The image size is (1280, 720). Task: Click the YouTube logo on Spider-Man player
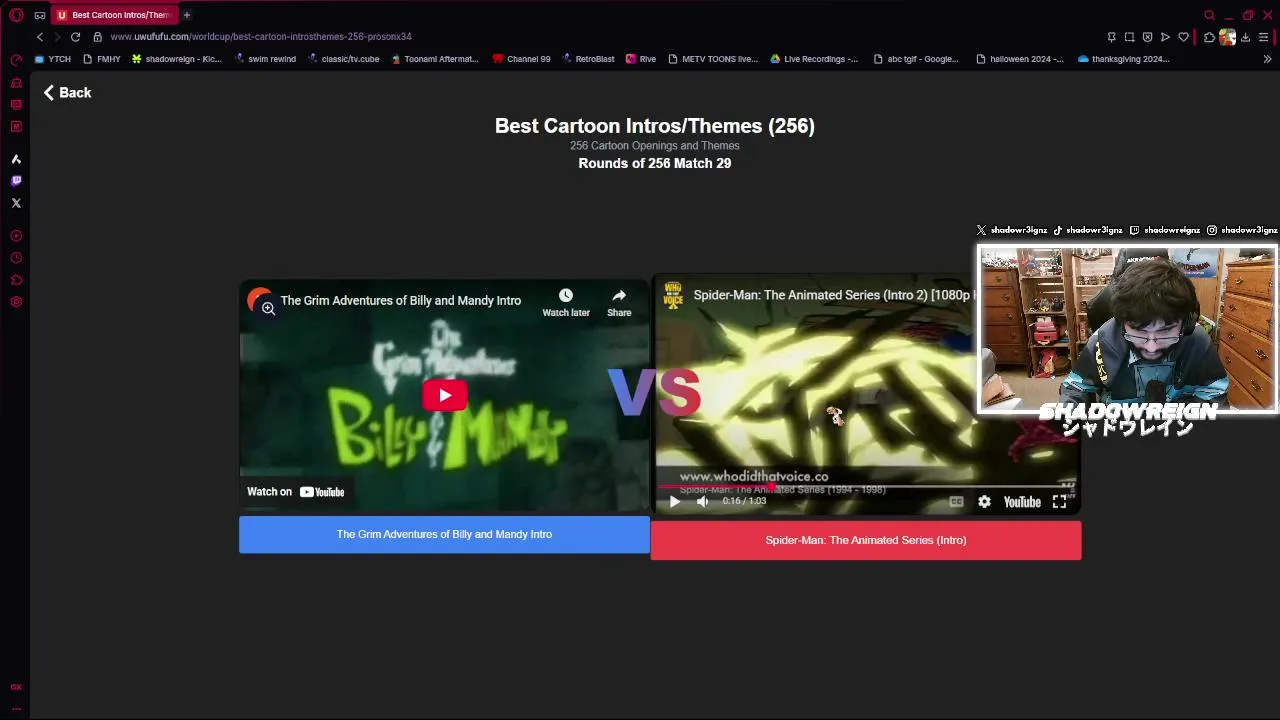(x=1022, y=502)
